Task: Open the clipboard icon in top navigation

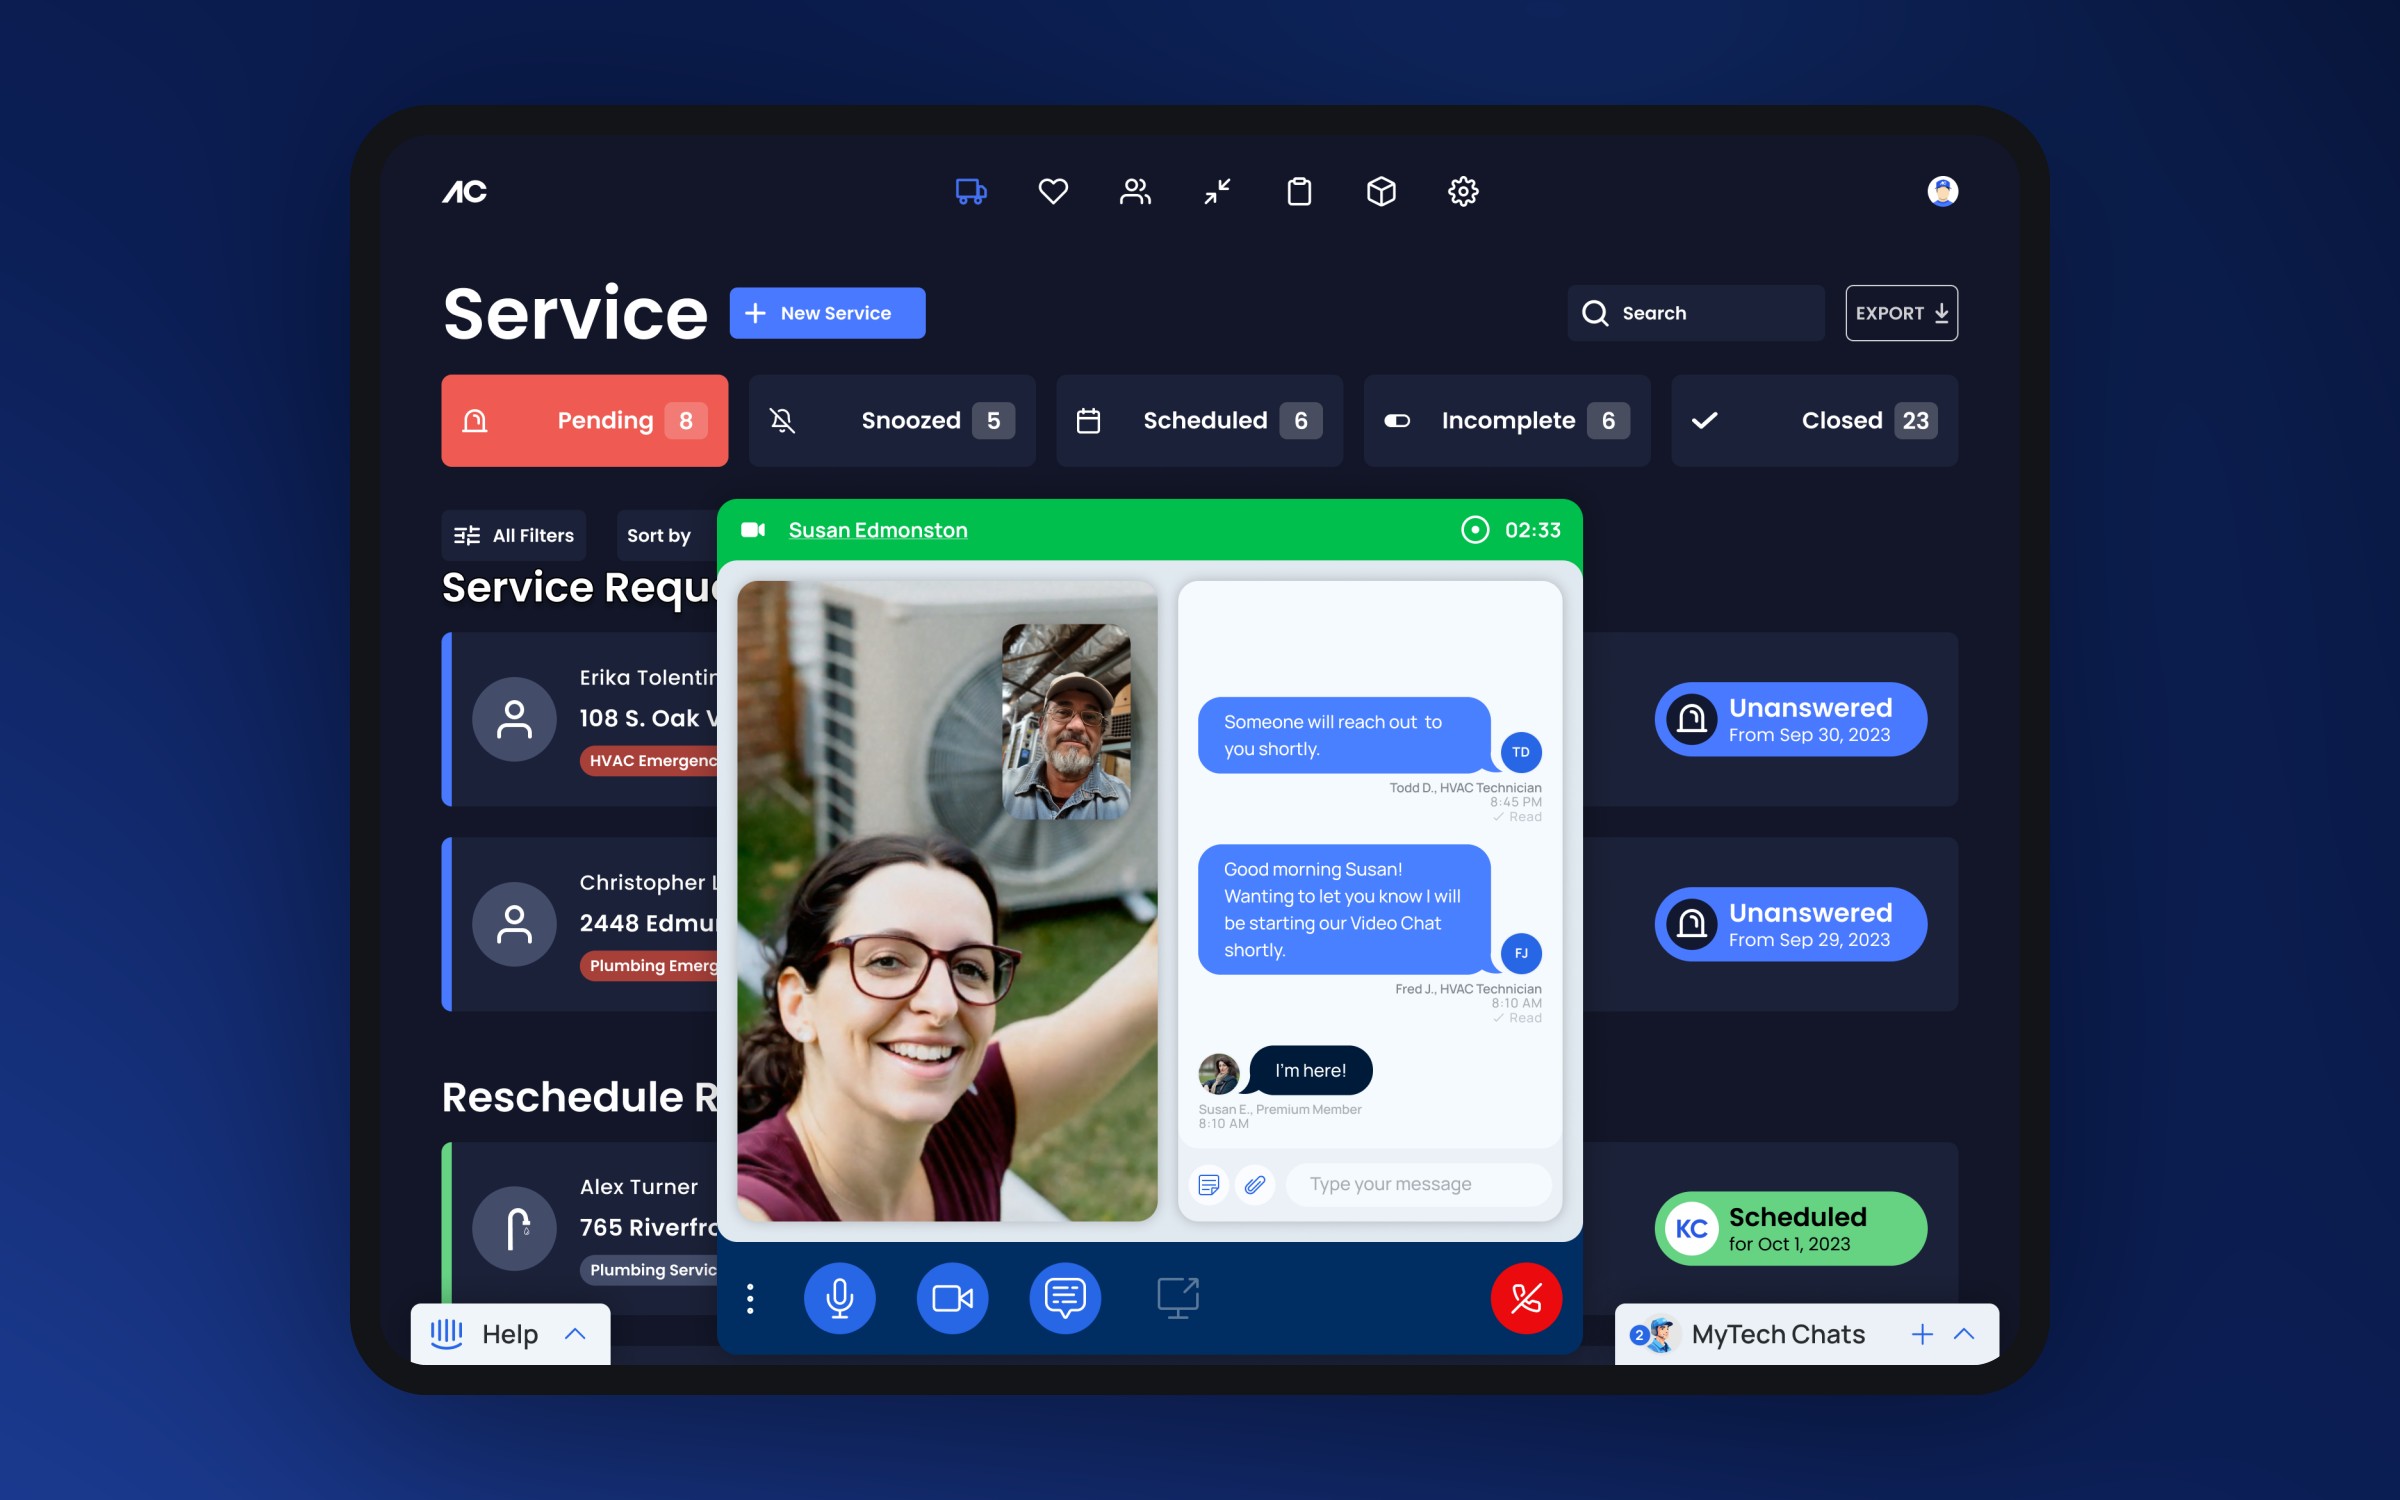Action: (x=1299, y=191)
